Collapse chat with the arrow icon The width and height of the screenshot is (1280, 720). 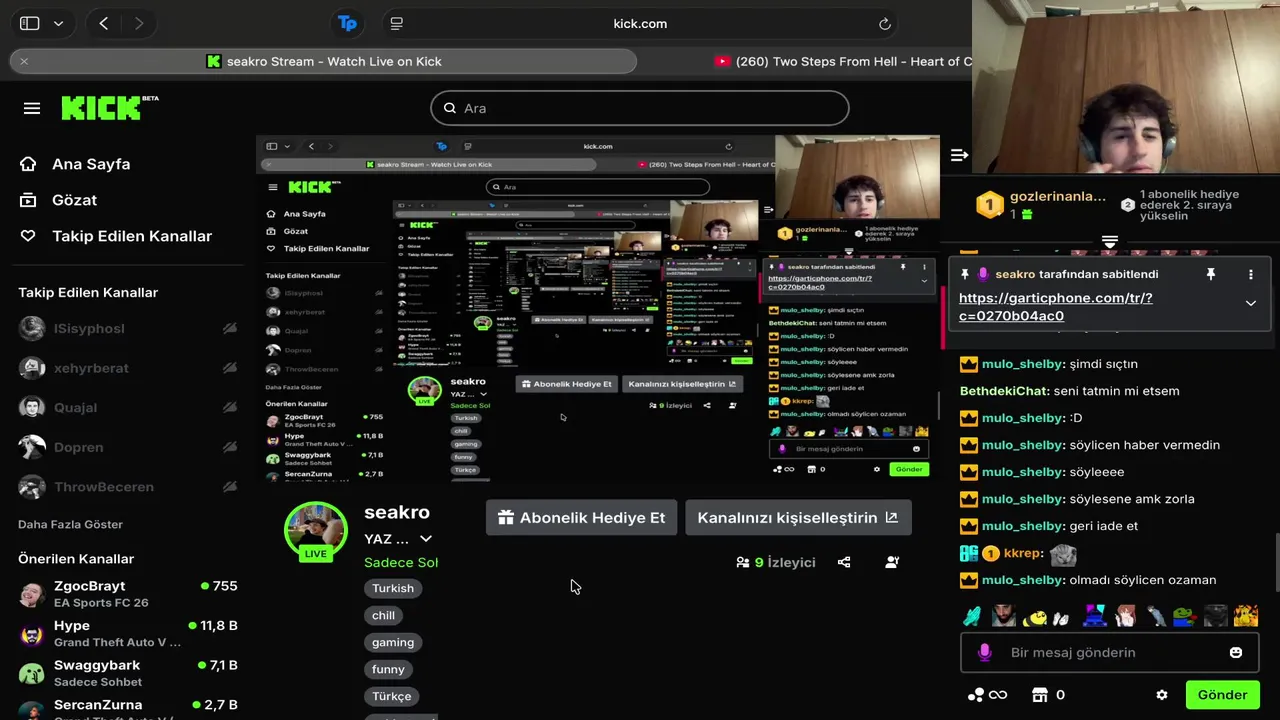[959, 155]
